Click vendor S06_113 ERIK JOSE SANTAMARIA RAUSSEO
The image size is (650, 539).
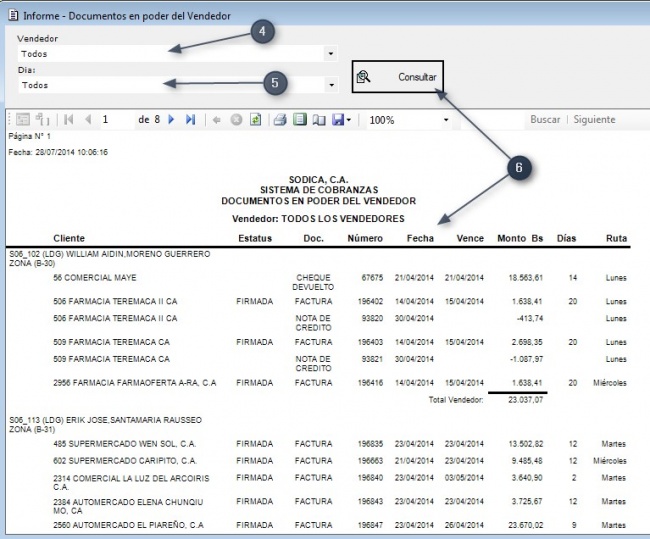tap(106, 425)
